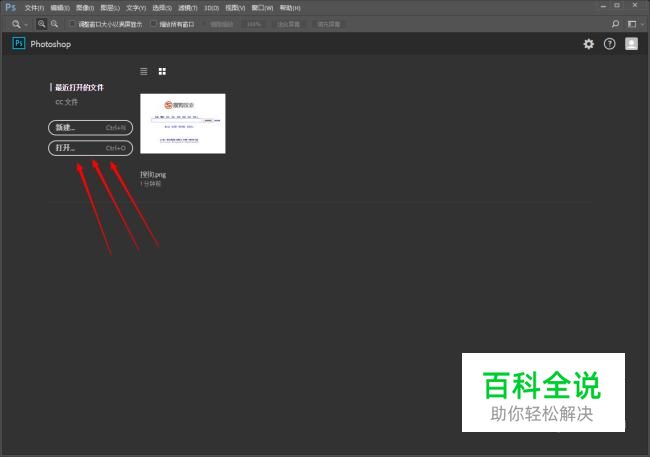
Task: Open the workspace switcher icon
Action: pos(632,24)
